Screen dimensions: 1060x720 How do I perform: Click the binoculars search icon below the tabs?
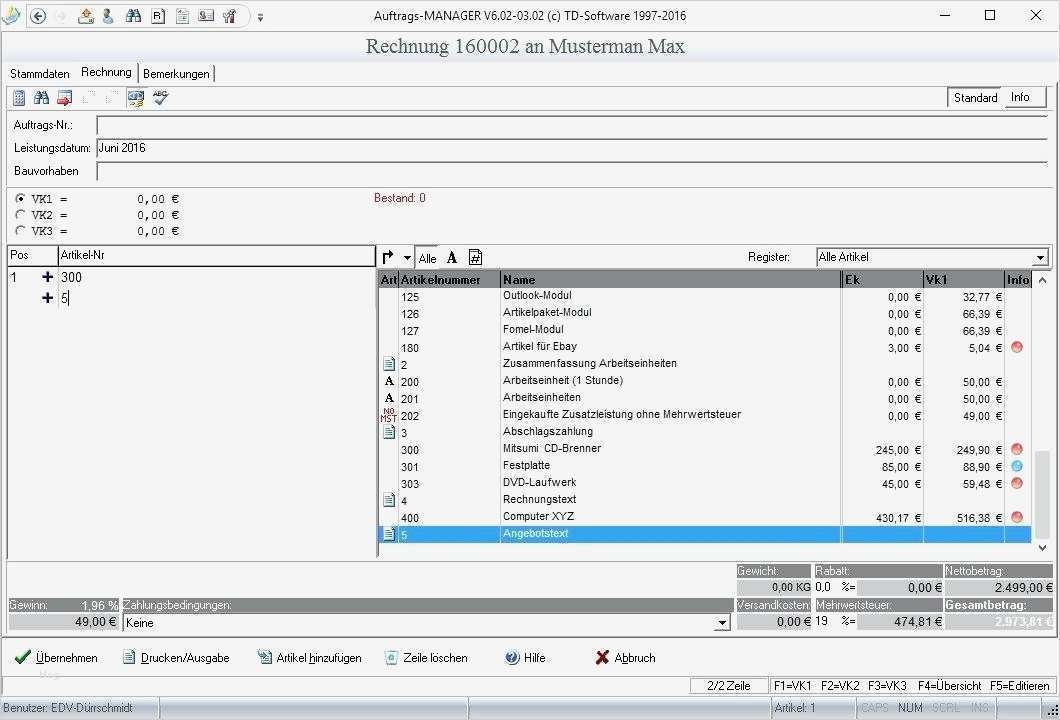pyautogui.click(x=41, y=98)
